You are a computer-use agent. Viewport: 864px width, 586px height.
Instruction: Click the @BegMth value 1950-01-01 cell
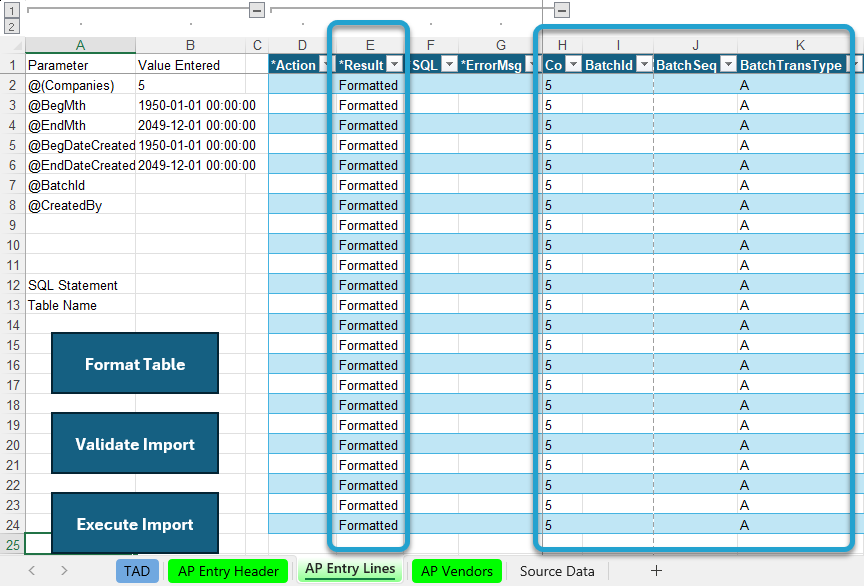pos(191,105)
